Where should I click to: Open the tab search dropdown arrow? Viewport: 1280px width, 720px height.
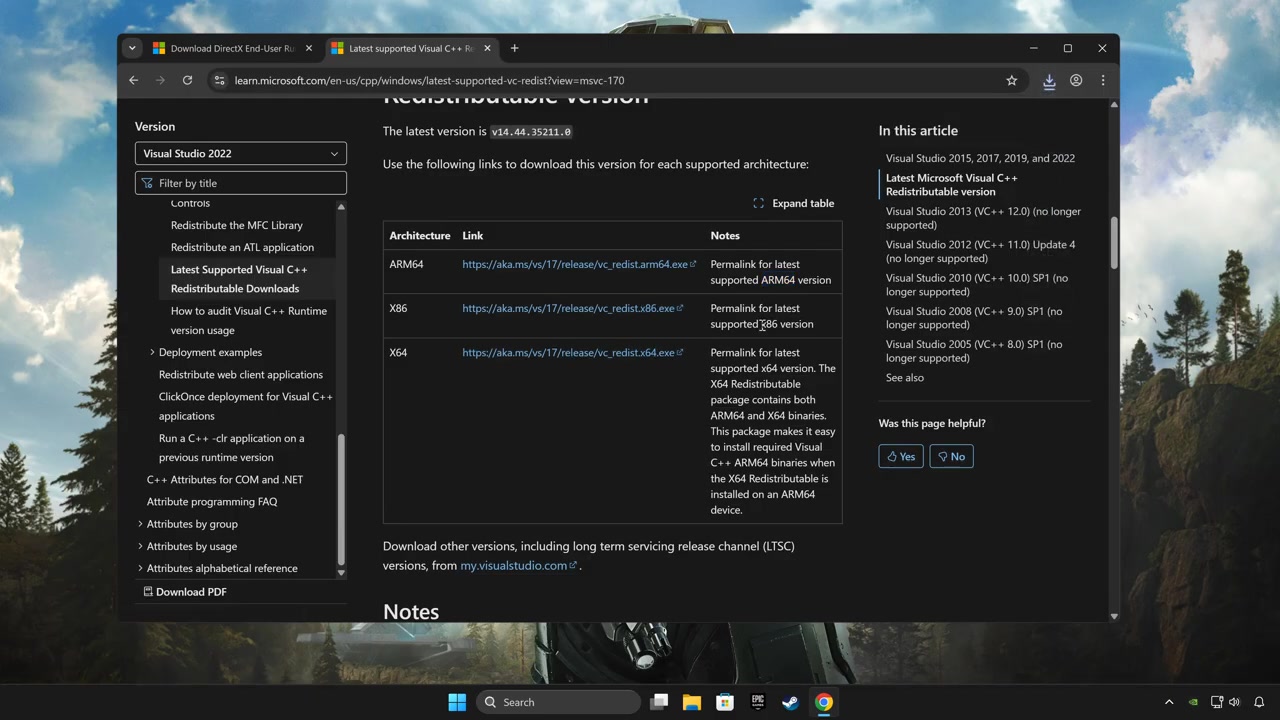point(131,48)
